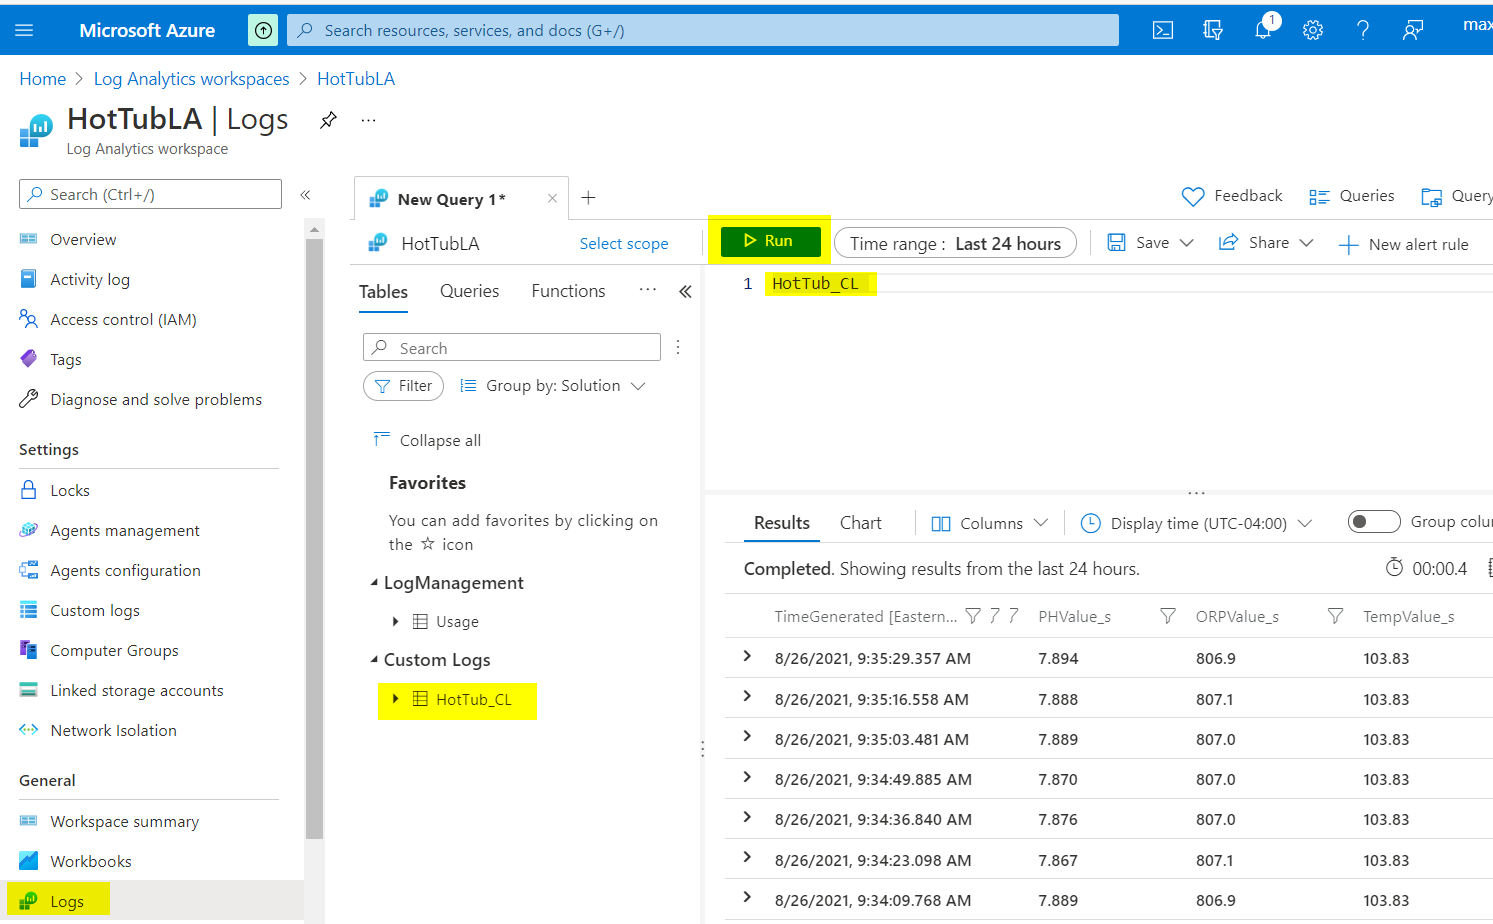Image resolution: width=1493 pixels, height=924 pixels.
Task: Expand the Usage table node
Action: pyautogui.click(x=396, y=621)
